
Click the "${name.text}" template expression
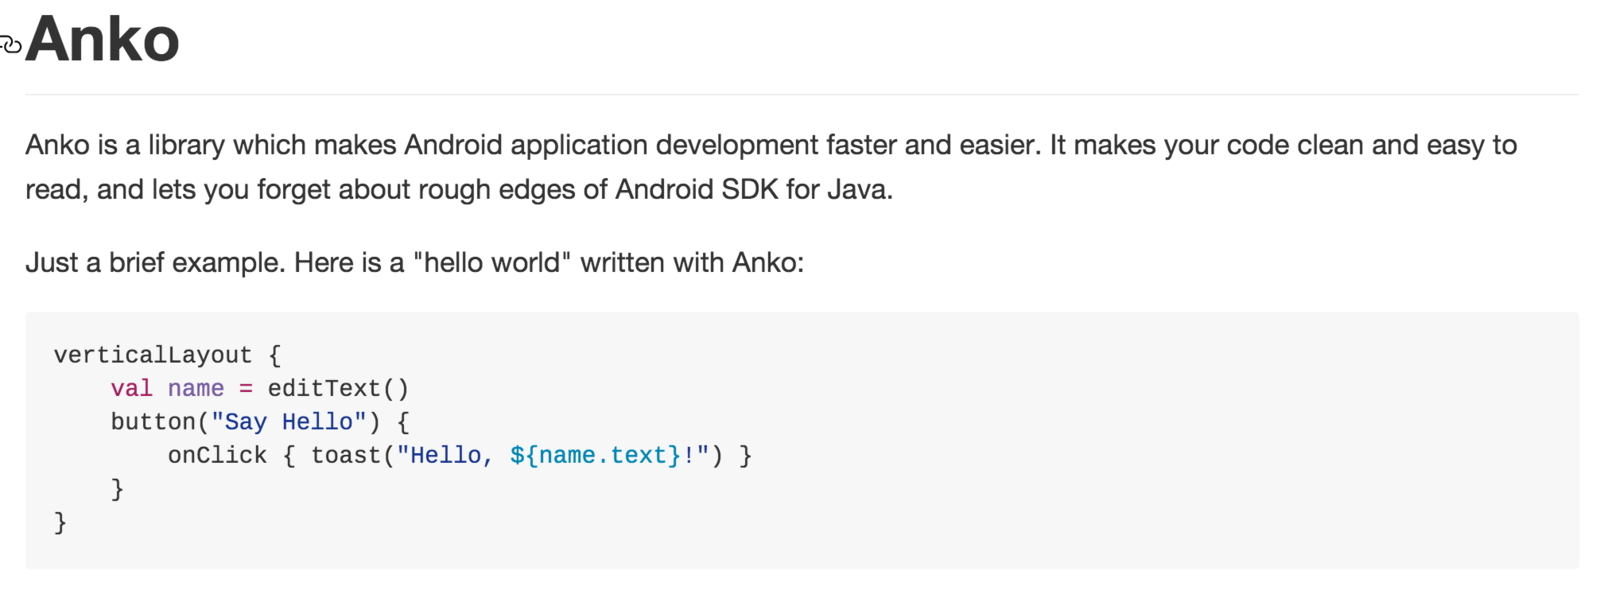point(595,455)
